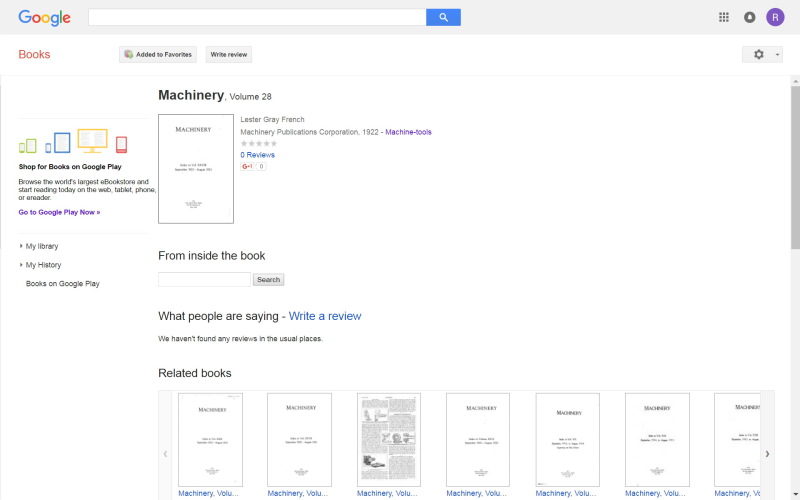Viewport: 800px width, 500px height.
Task: Click the blue search magnifier button
Action: [x=443, y=17]
